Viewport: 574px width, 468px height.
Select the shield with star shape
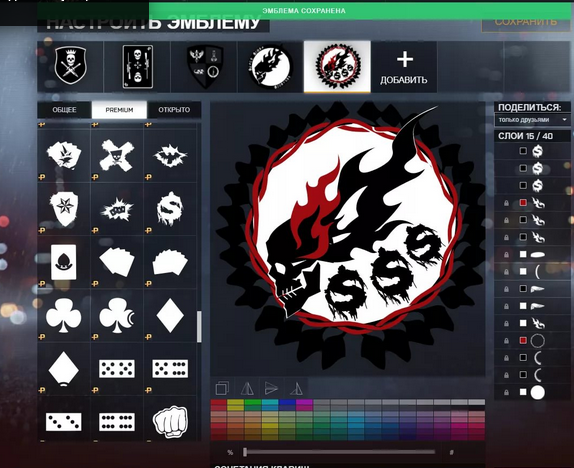(64, 209)
